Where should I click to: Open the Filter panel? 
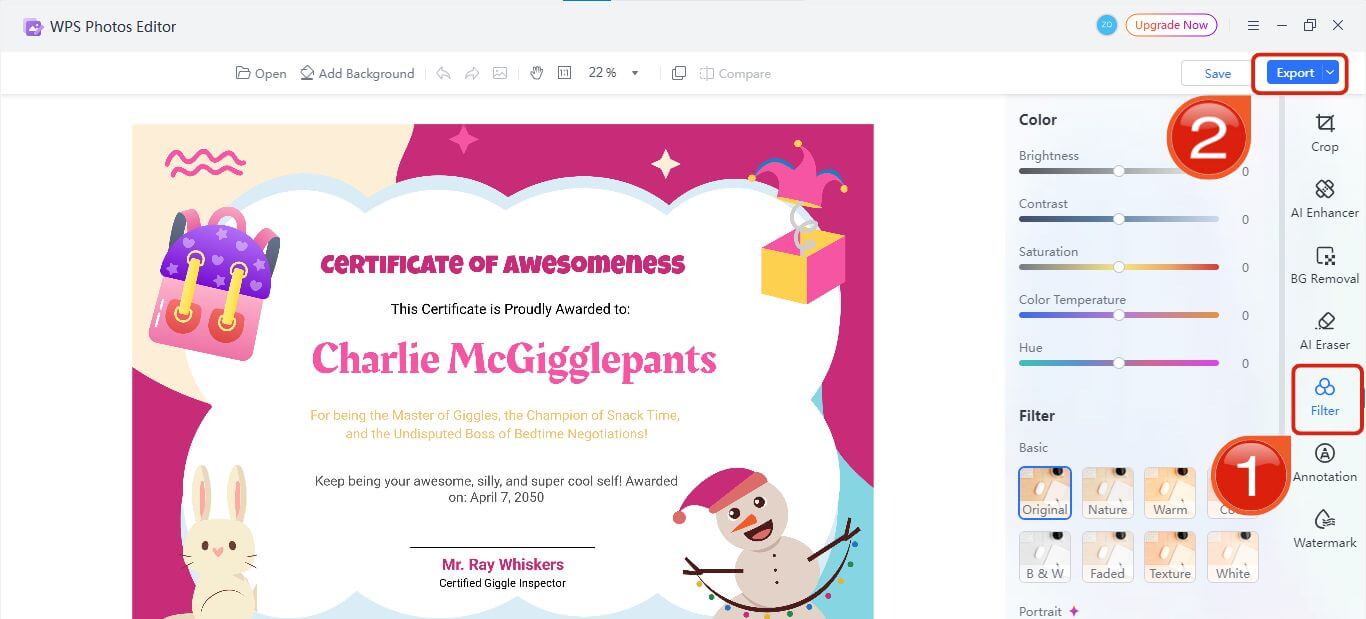point(1325,397)
